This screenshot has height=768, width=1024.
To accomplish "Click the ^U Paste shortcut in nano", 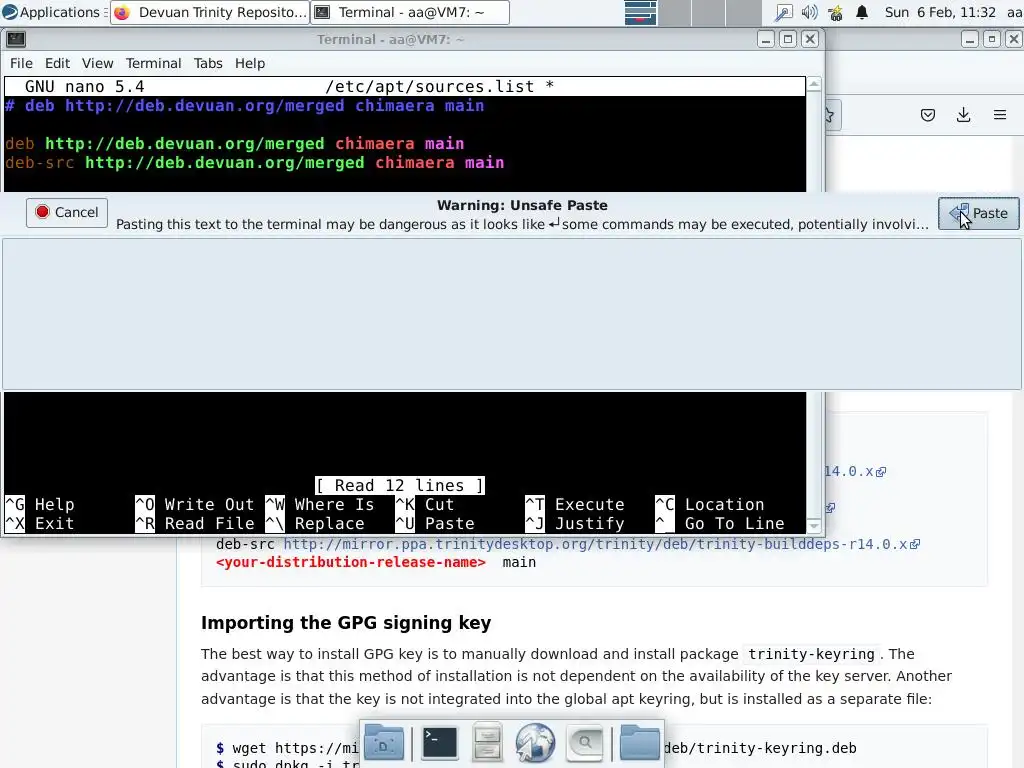I will coord(435,523).
